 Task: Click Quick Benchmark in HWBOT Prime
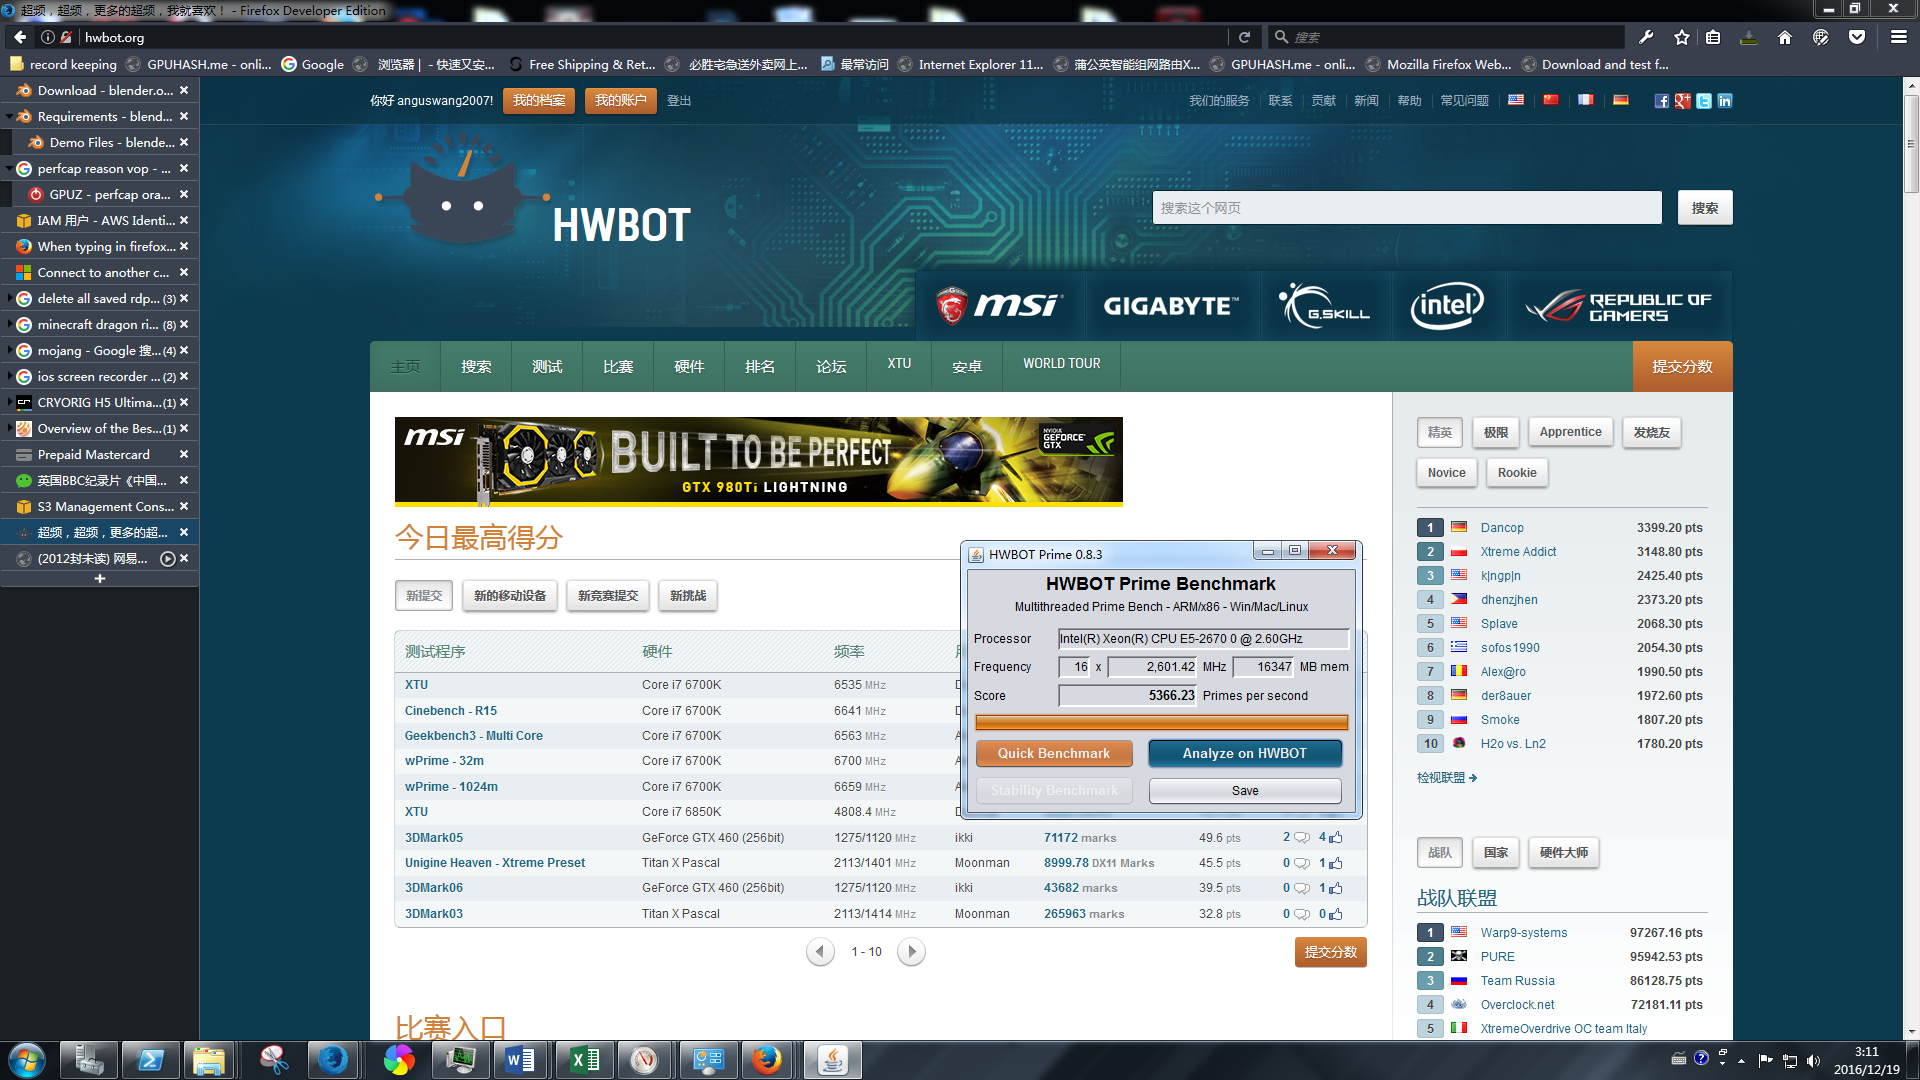click(1054, 753)
